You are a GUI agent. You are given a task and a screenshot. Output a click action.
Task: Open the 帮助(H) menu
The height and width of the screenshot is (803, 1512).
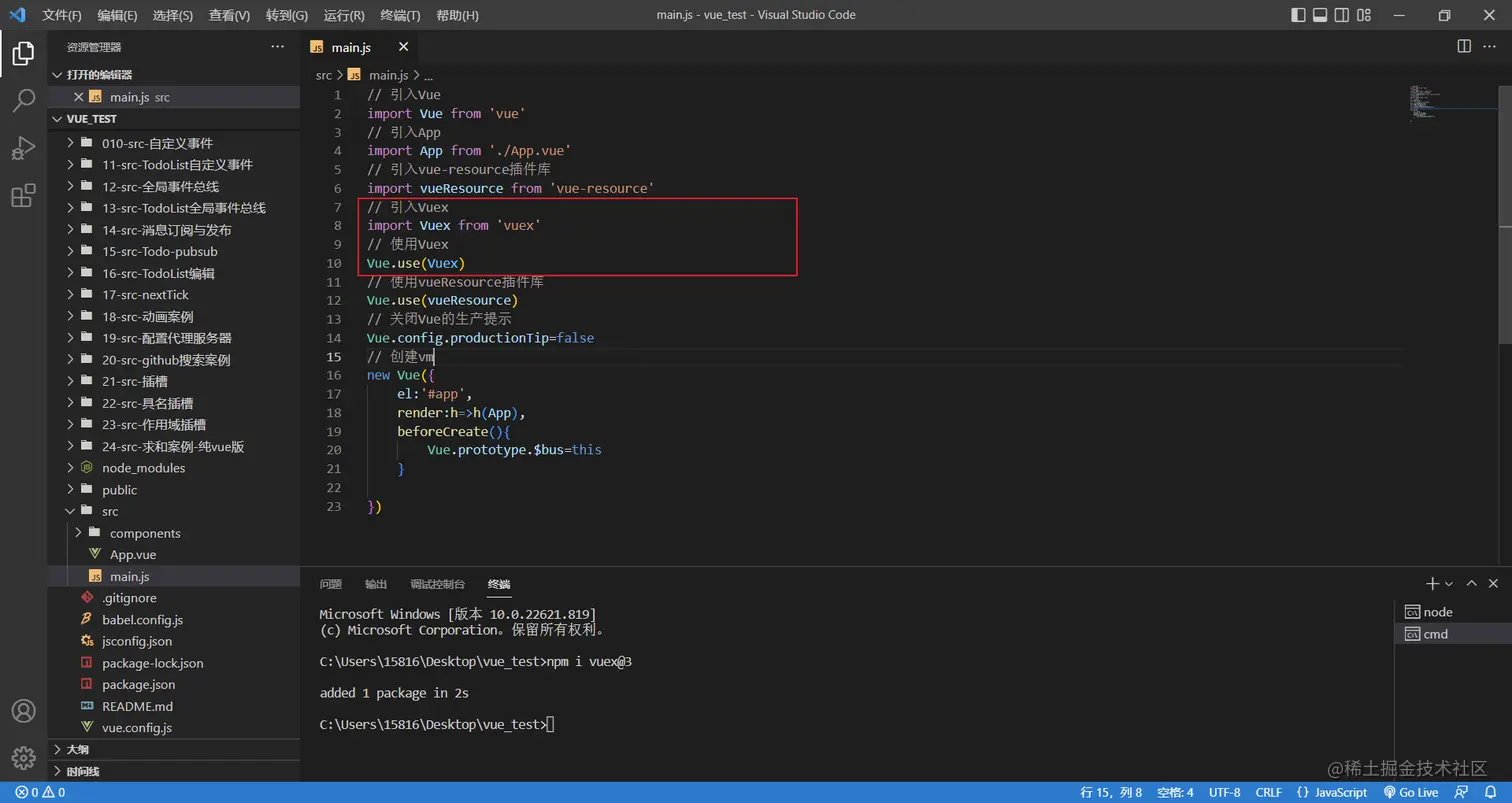click(x=458, y=15)
